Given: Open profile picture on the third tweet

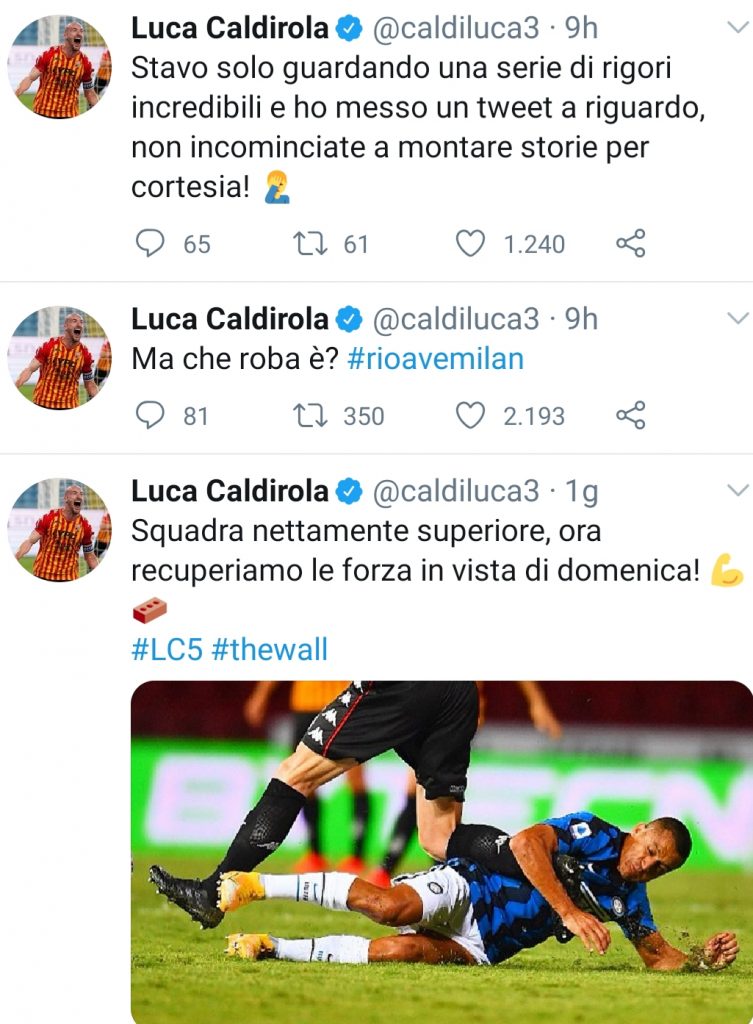Looking at the screenshot, I should 59,529.
